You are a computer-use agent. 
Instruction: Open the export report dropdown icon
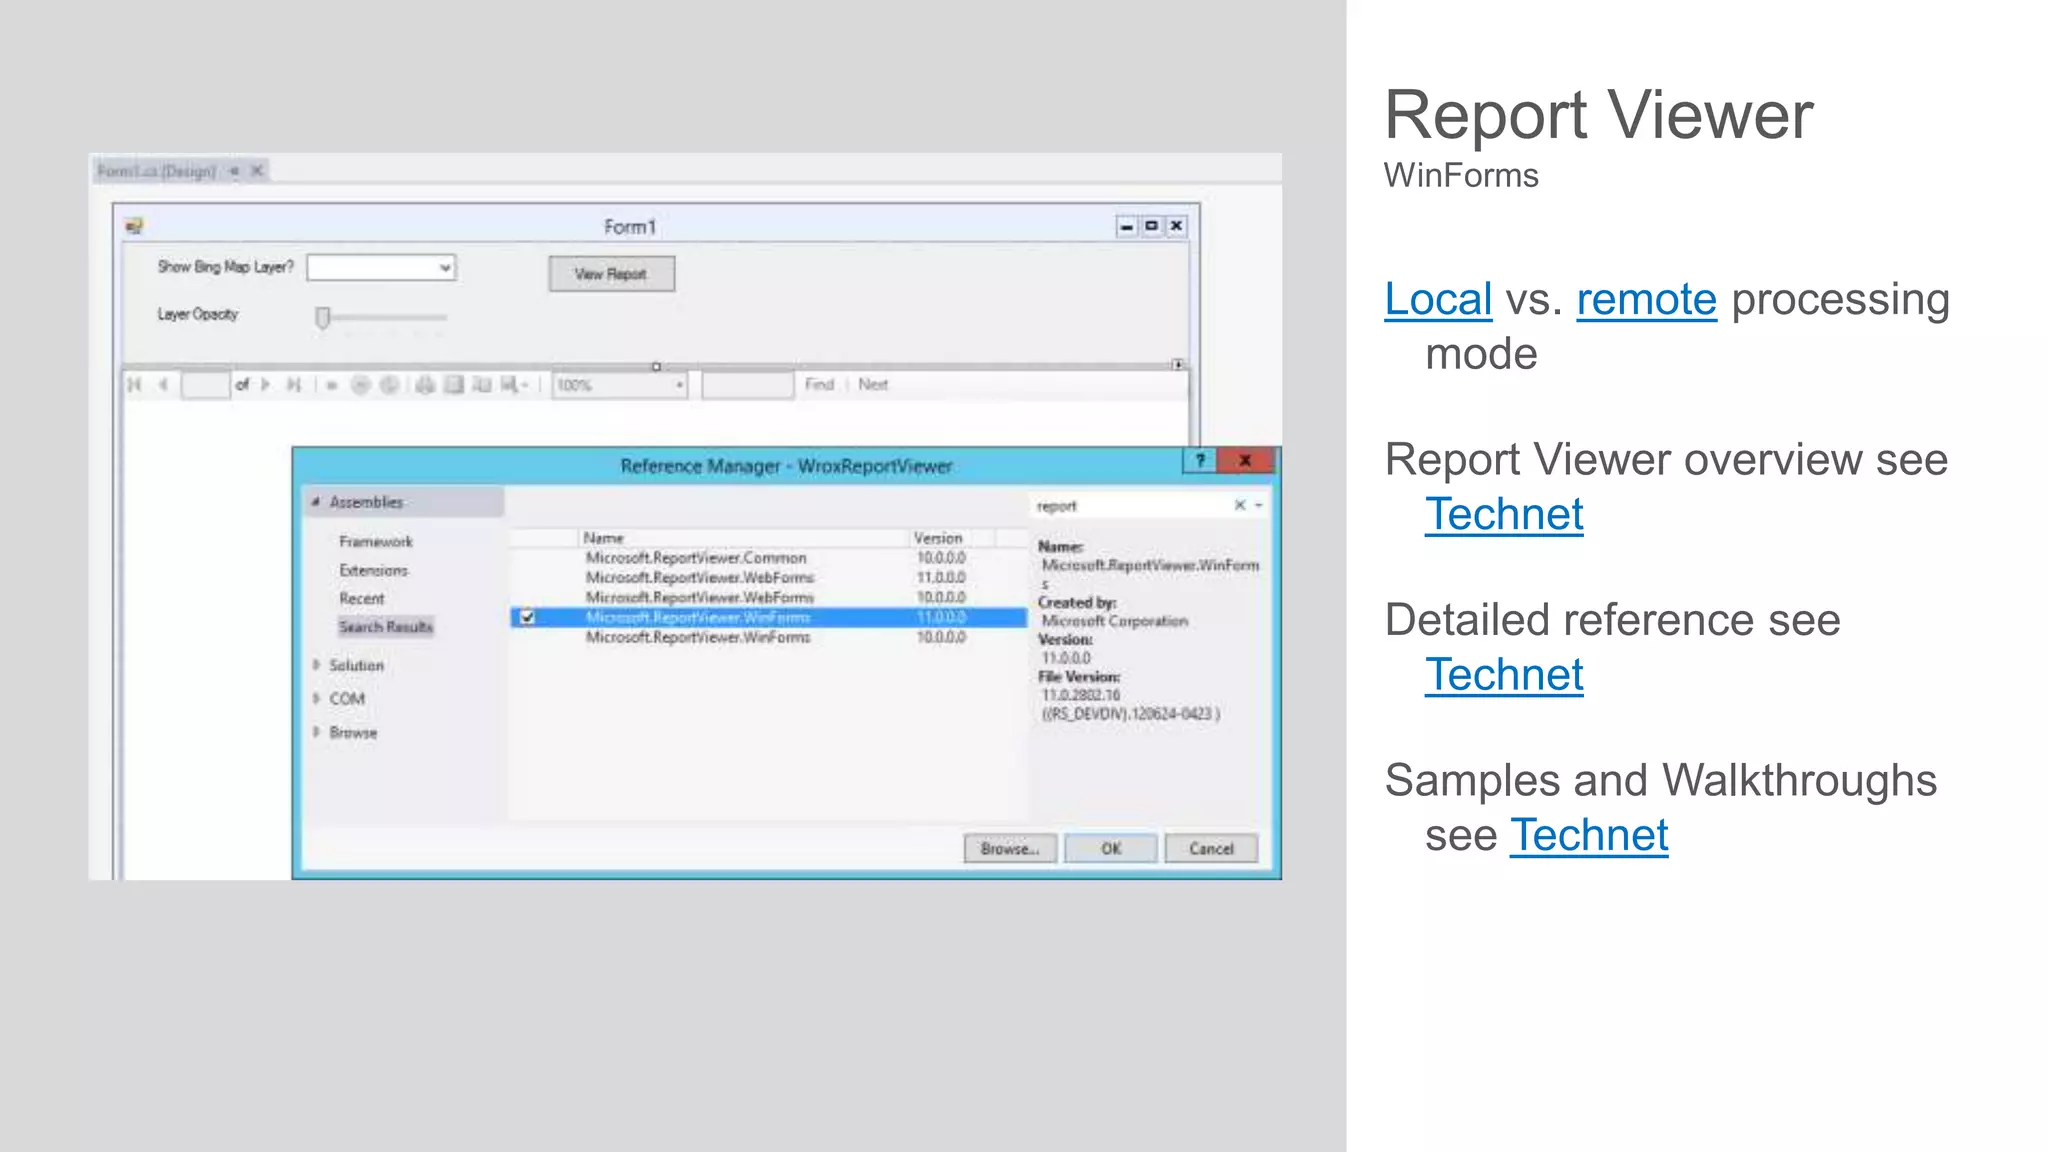tap(514, 385)
